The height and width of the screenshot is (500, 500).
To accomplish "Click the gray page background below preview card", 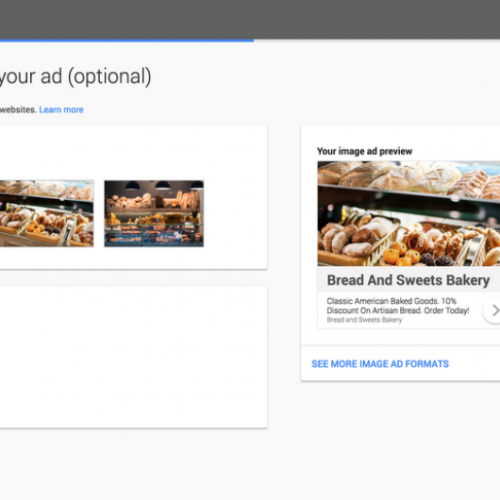I will 400,440.
